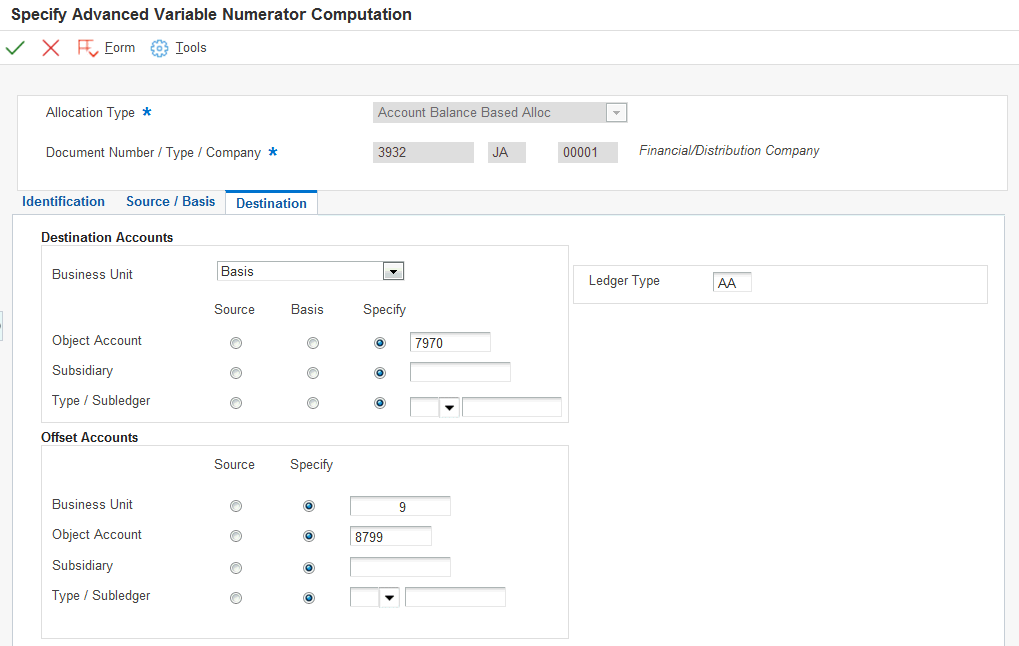Viewport: 1019px width, 646px height.
Task: Click the Form menu icon
Action: point(88,48)
